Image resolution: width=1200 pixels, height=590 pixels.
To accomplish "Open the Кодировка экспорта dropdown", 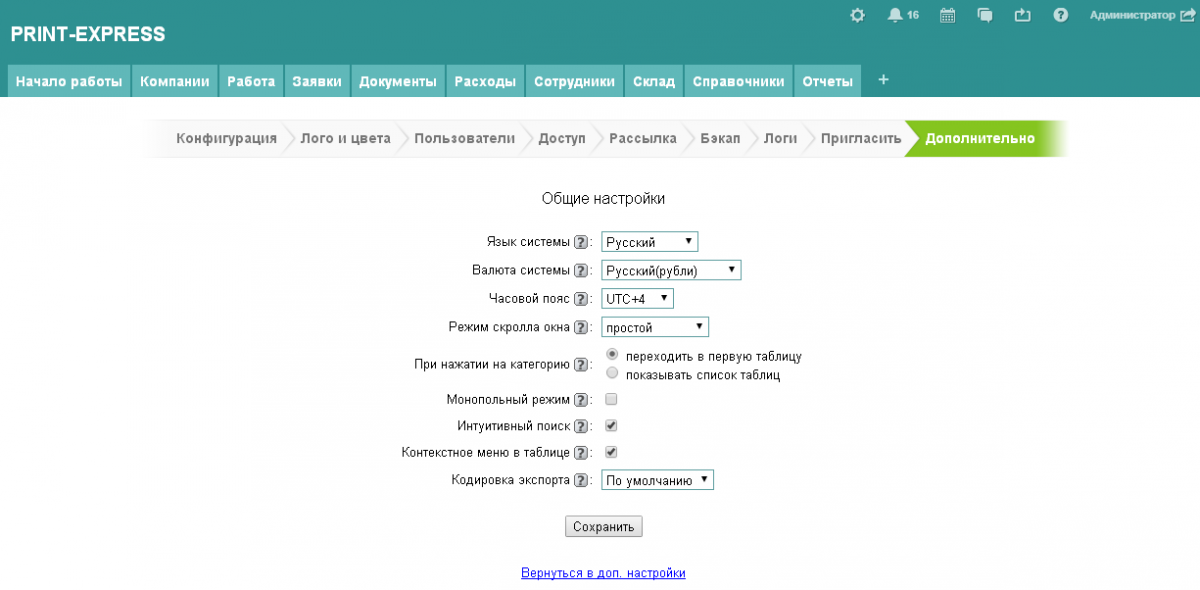I will click(657, 480).
